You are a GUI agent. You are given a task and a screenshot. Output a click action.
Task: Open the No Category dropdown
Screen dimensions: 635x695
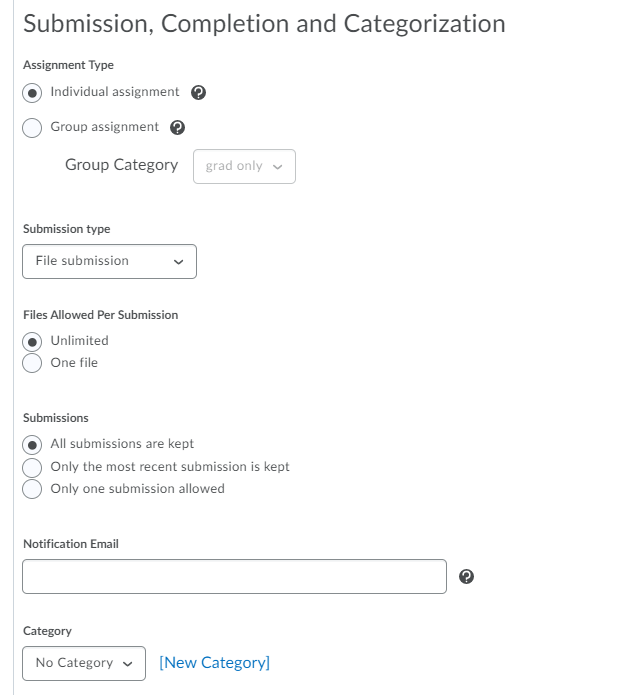[x=84, y=664]
